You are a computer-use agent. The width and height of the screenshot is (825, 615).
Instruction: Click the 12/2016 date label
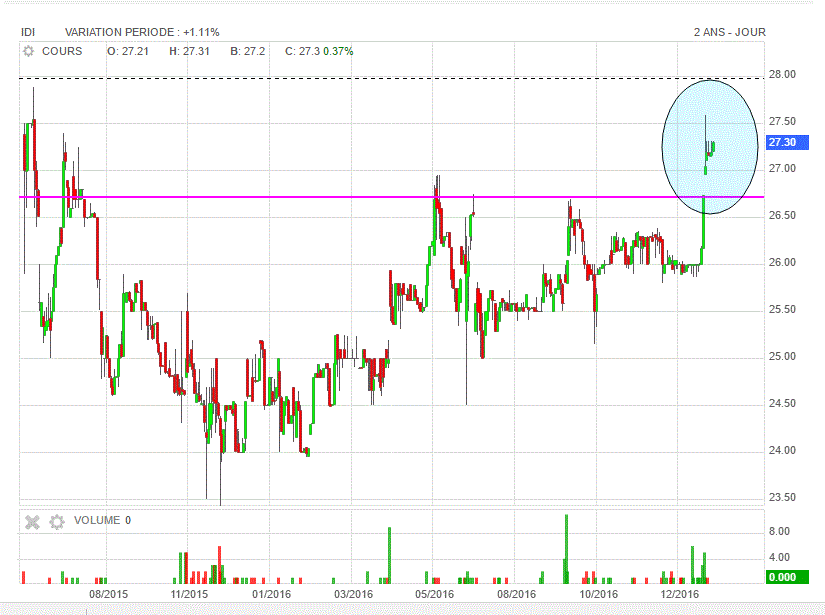click(680, 594)
